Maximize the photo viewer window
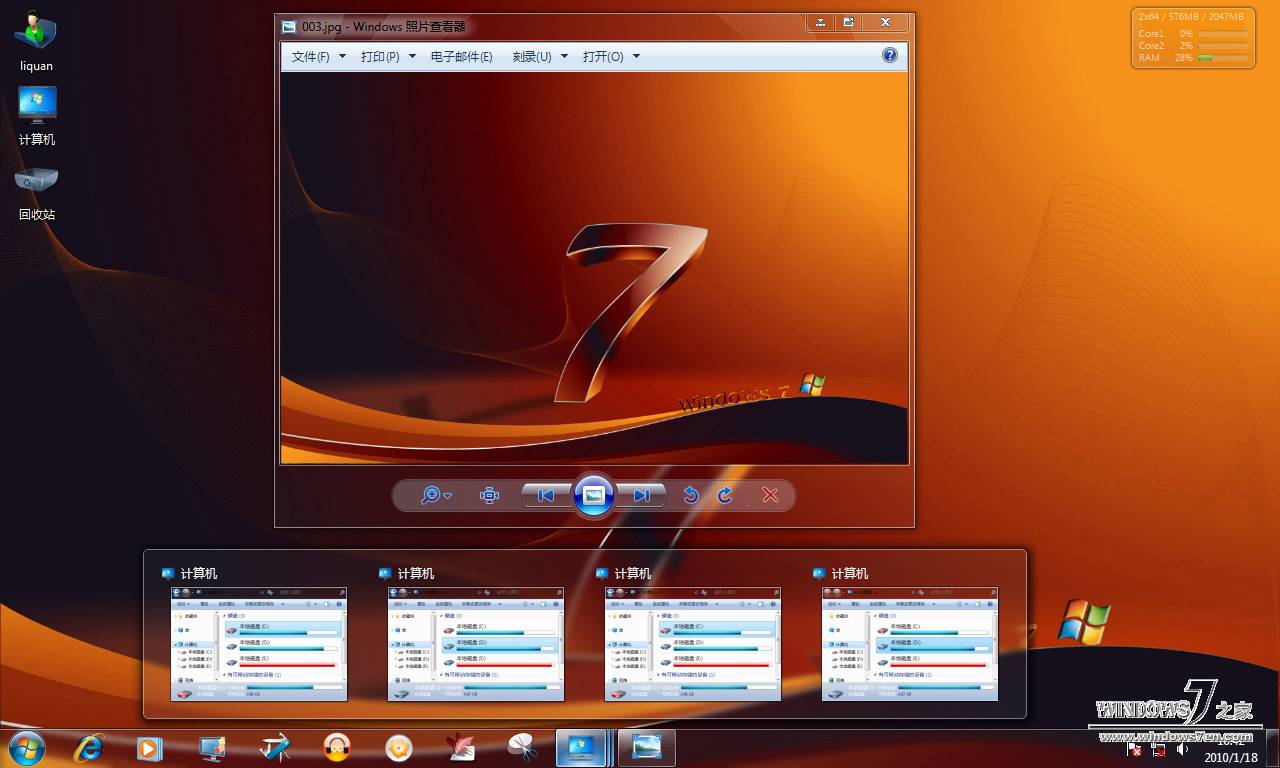Viewport: 1280px width, 768px height. pos(848,22)
